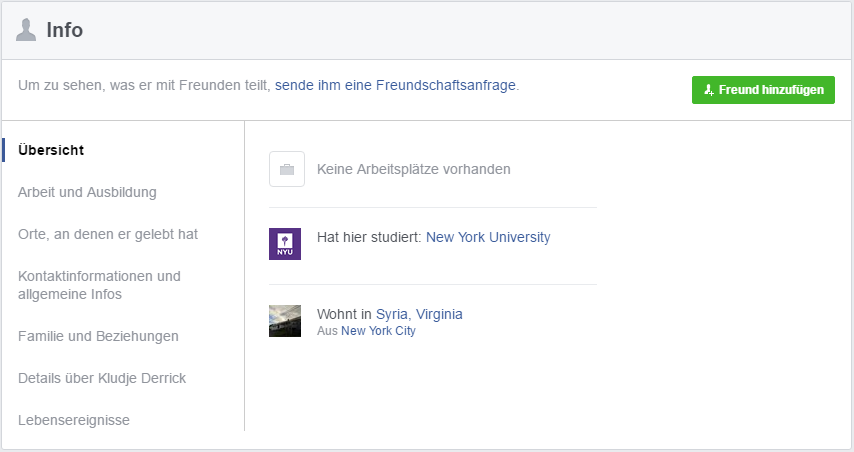Click the add-person icon on green button

[x=709, y=90]
